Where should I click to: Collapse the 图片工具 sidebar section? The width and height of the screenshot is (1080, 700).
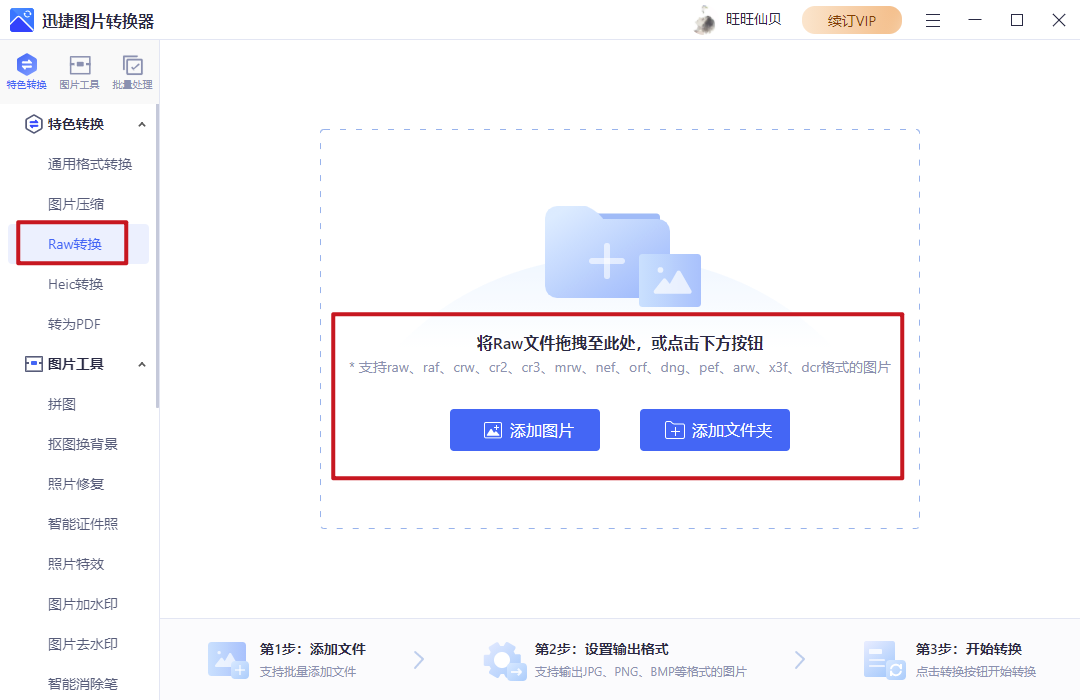point(142,363)
